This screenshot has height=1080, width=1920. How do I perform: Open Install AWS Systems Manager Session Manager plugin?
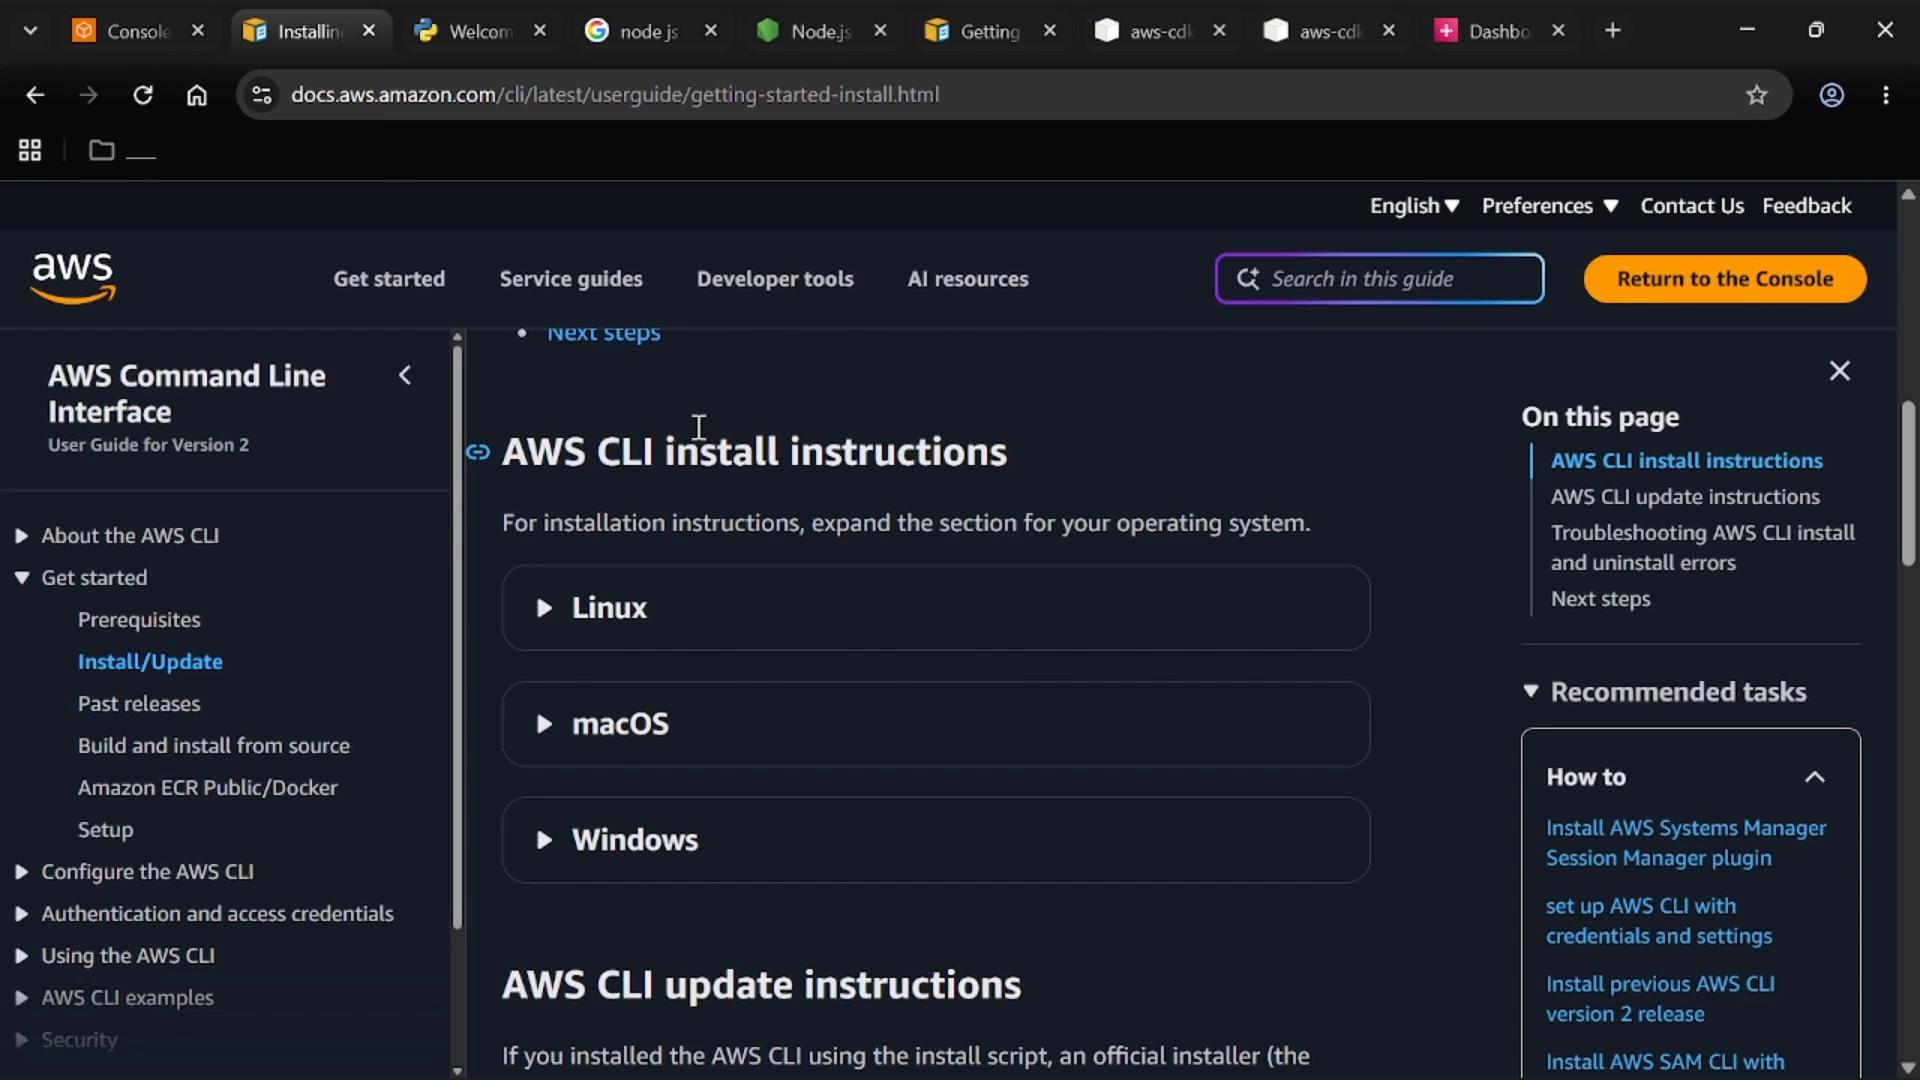1686,843
